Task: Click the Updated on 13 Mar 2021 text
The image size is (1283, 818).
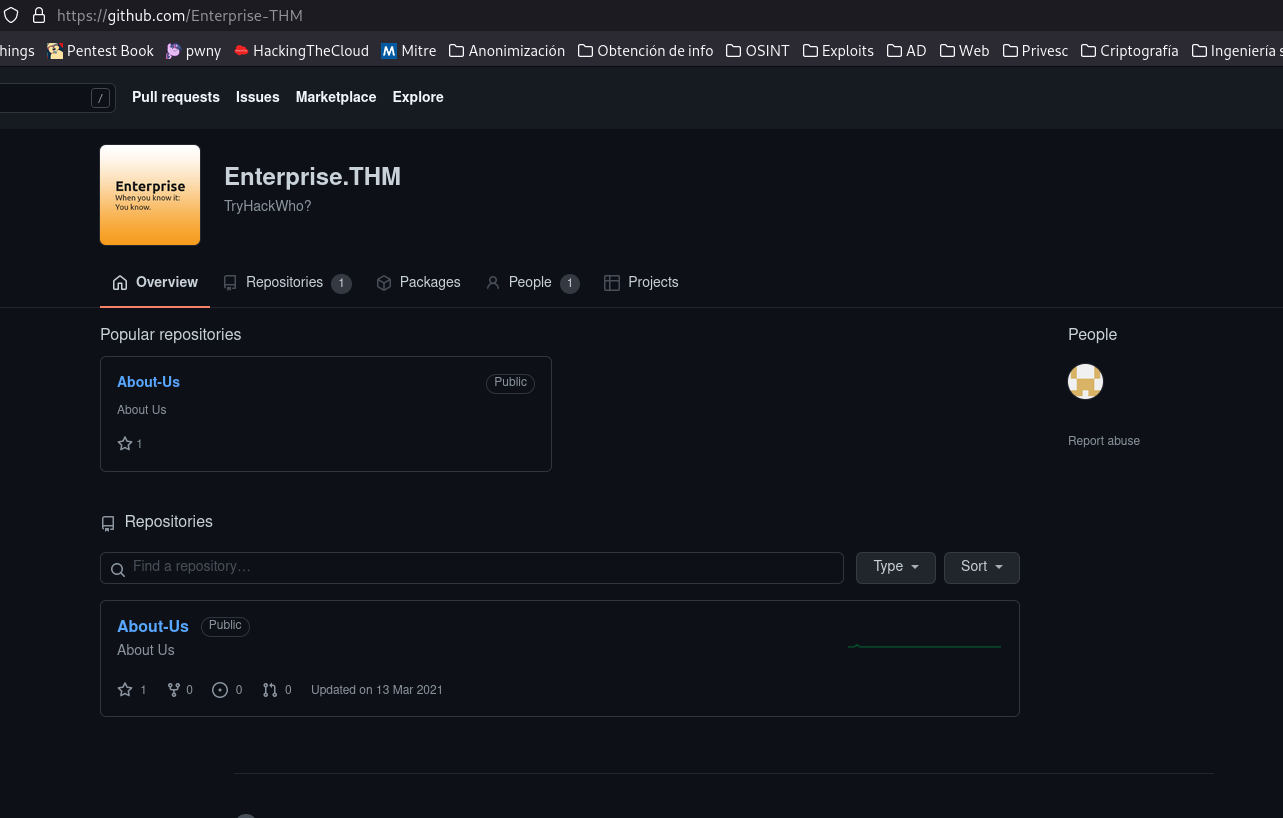Action: tap(377, 690)
